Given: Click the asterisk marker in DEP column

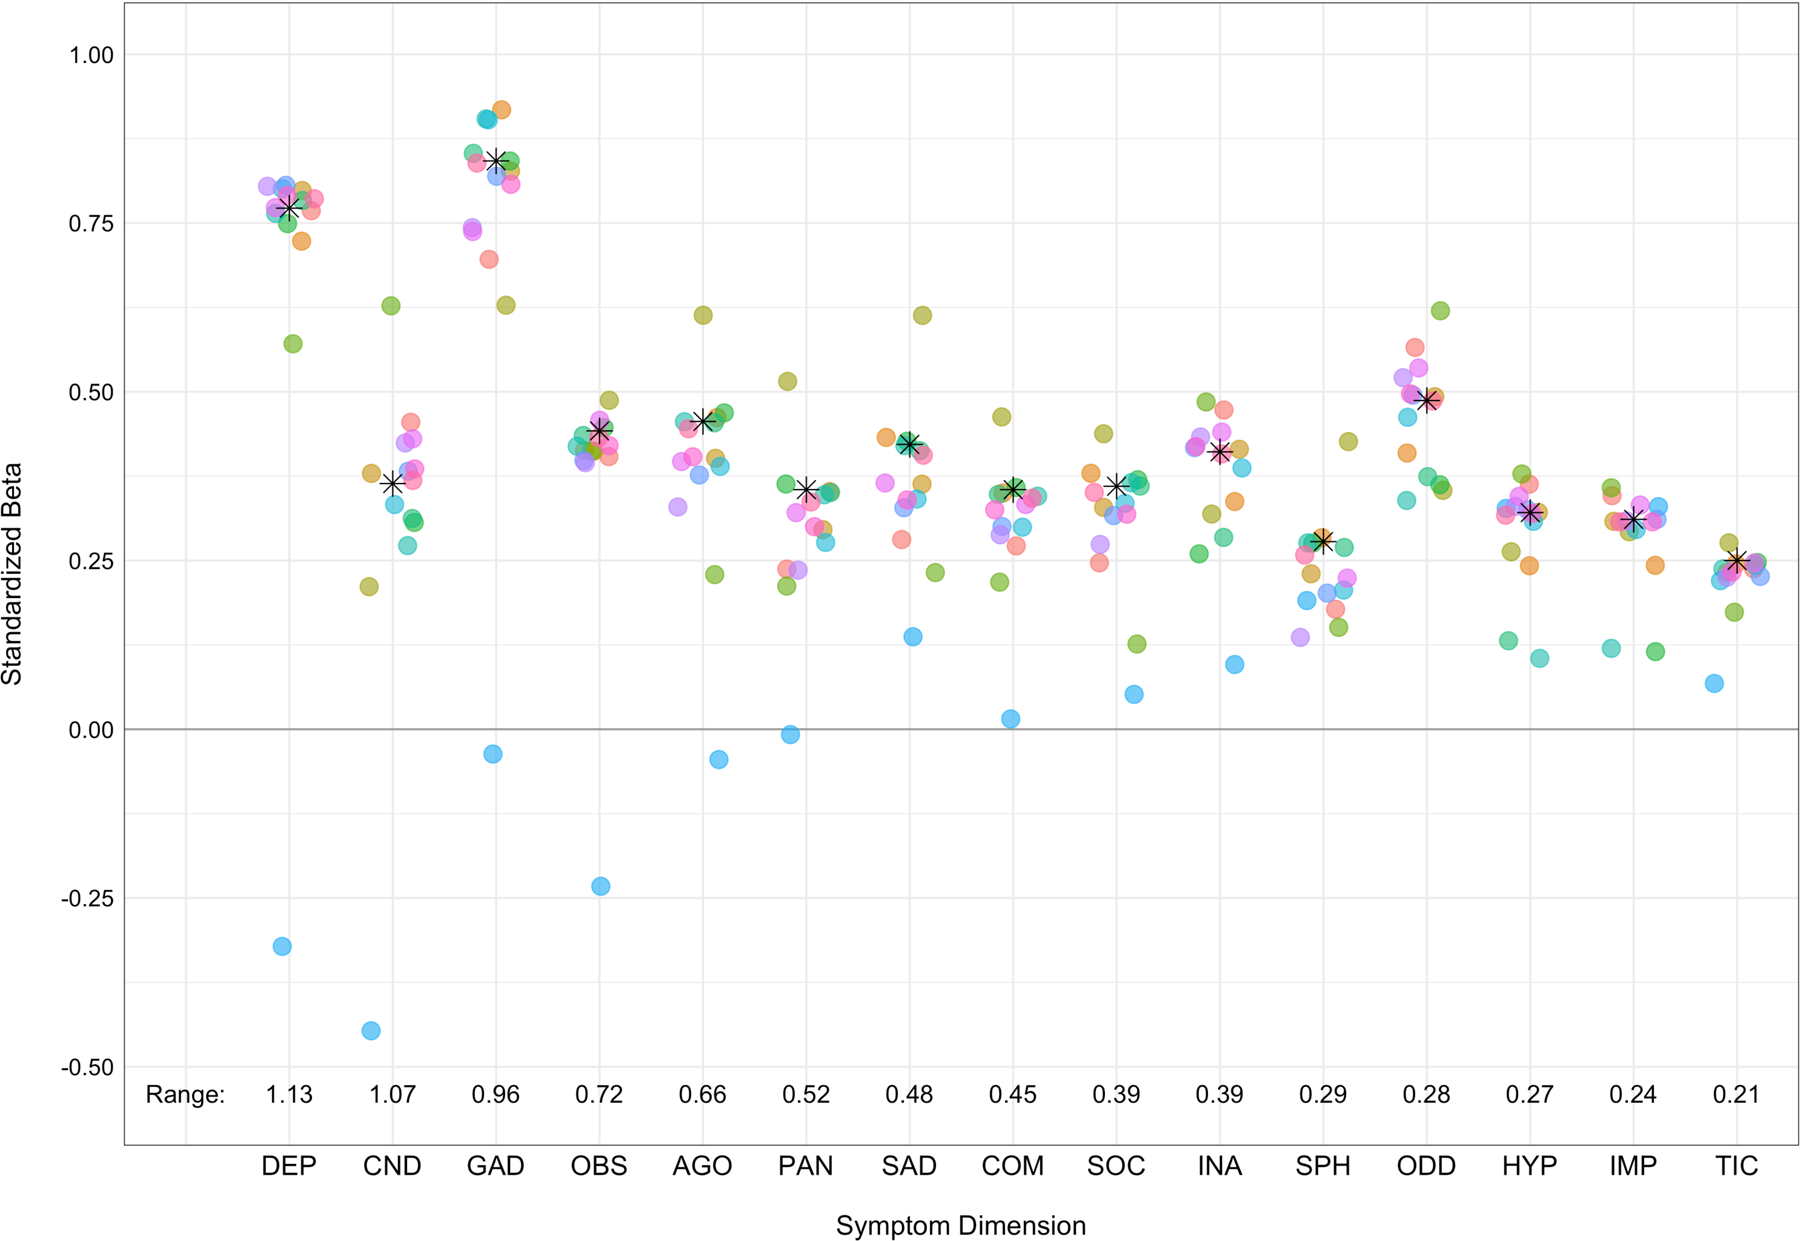Looking at the screenshot, I should tap(289, 208).
